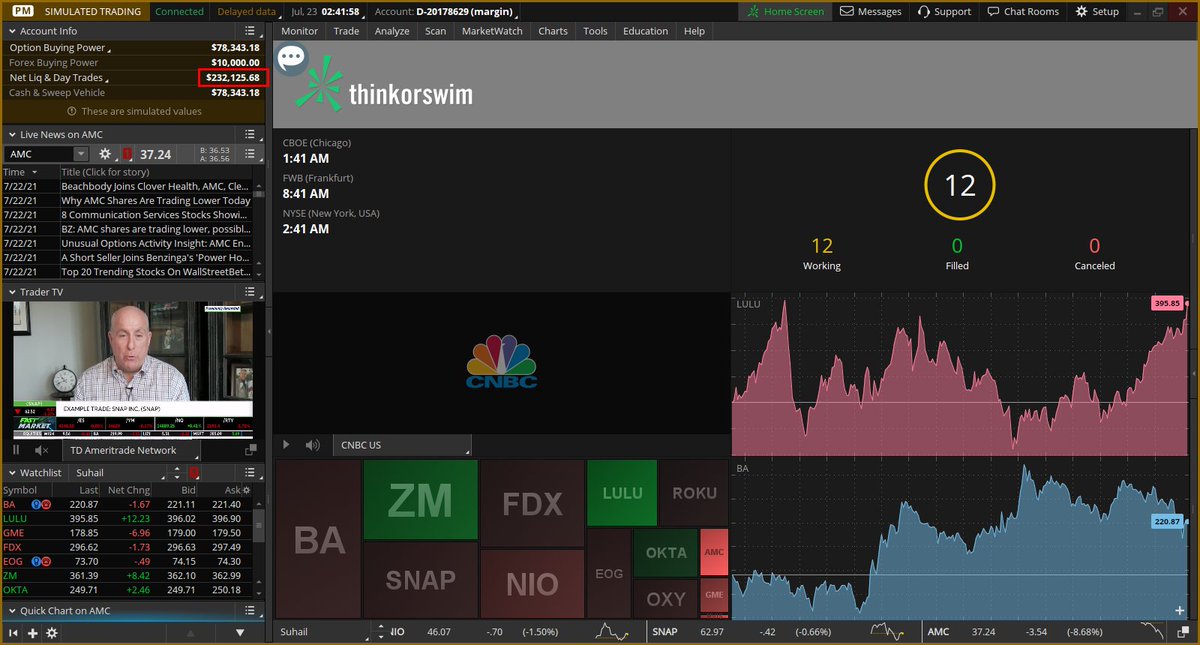The image size is (1200, 645).
Task: Open CNBC US channel dropdown
Action: tap(403, 445)
